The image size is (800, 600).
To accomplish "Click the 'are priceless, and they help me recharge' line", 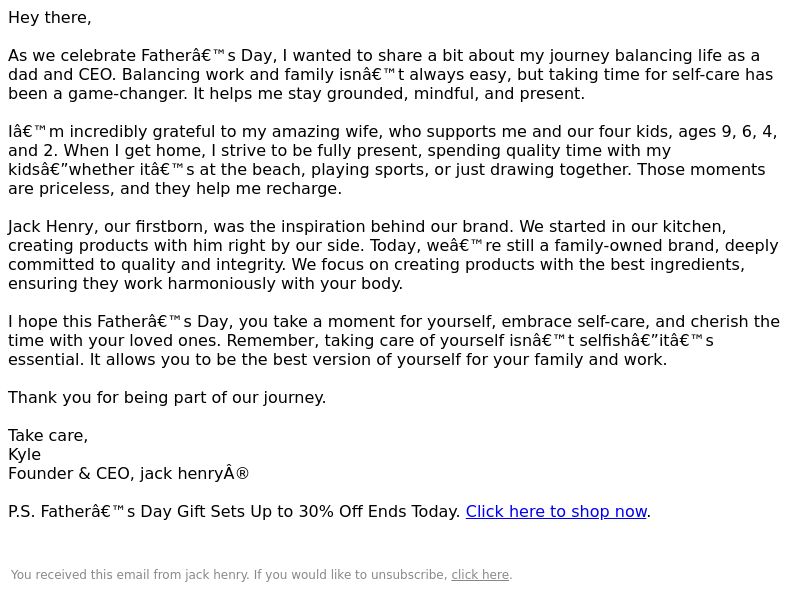I will 175,189.
